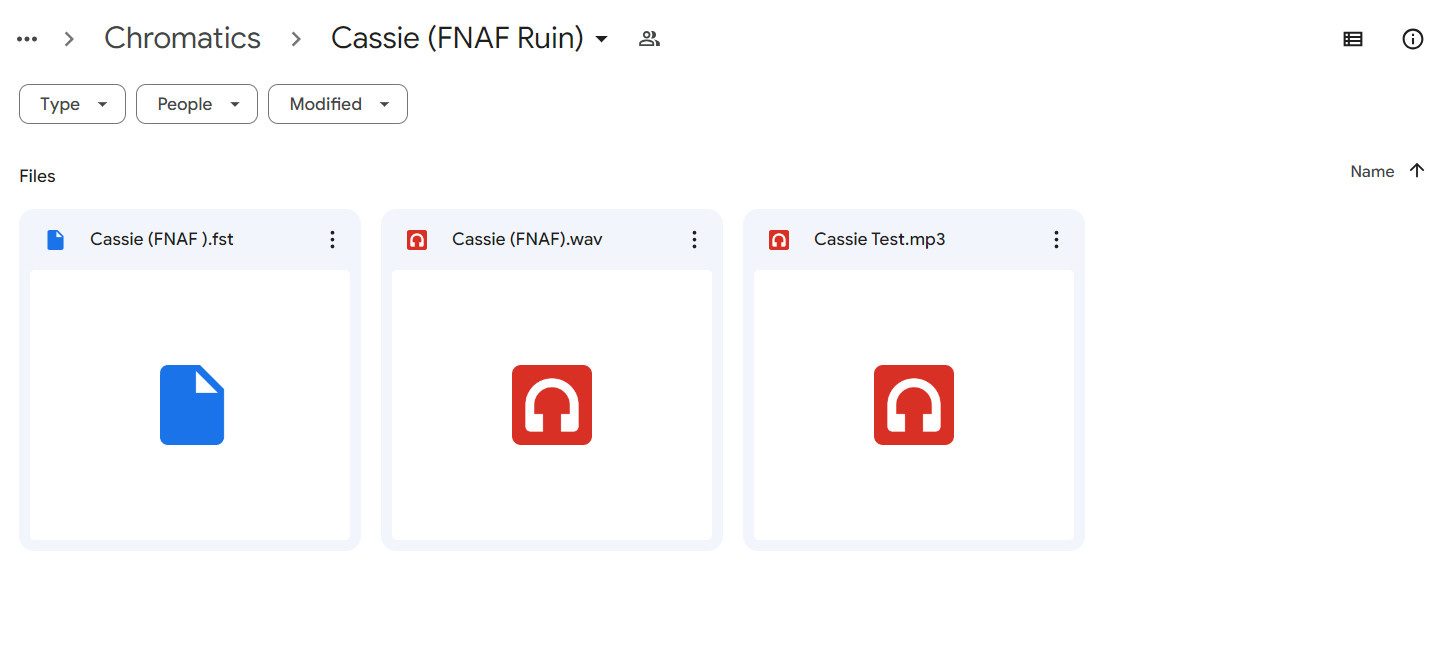Click the breadcrumb ellipsis icon
This screenshot has height=653, width=1455.
(x=27, y=39)
